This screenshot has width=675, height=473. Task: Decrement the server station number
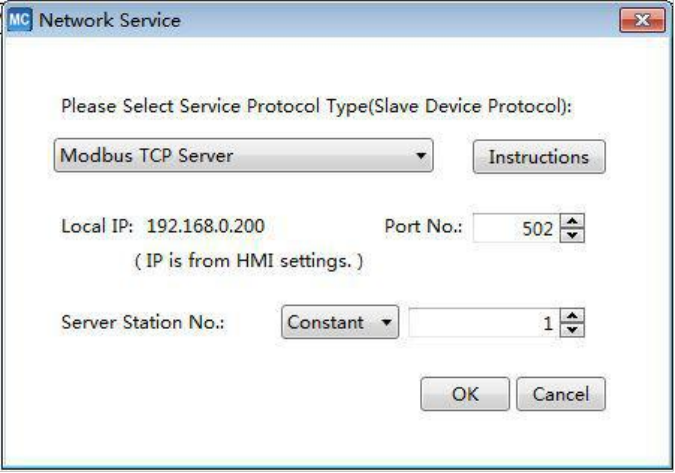[574, 329]
